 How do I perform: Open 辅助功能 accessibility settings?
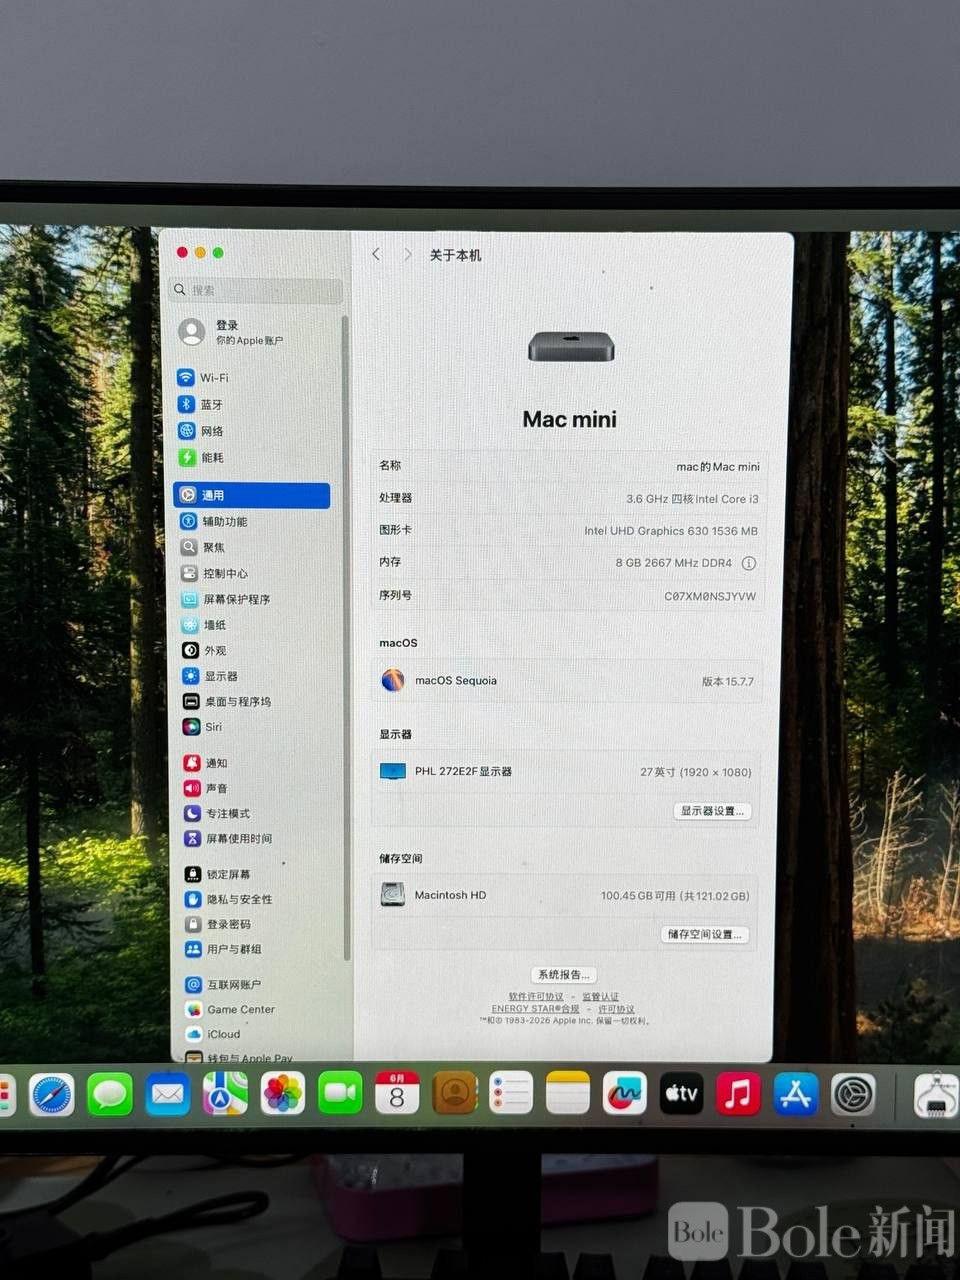214,522
